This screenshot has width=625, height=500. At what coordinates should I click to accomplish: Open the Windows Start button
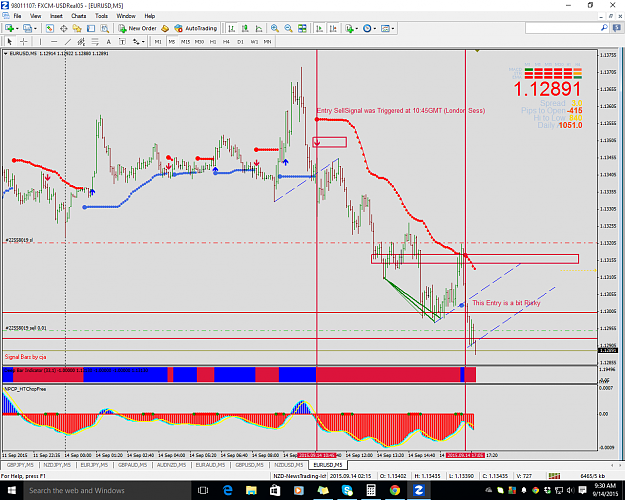click(x=11, y=490)
